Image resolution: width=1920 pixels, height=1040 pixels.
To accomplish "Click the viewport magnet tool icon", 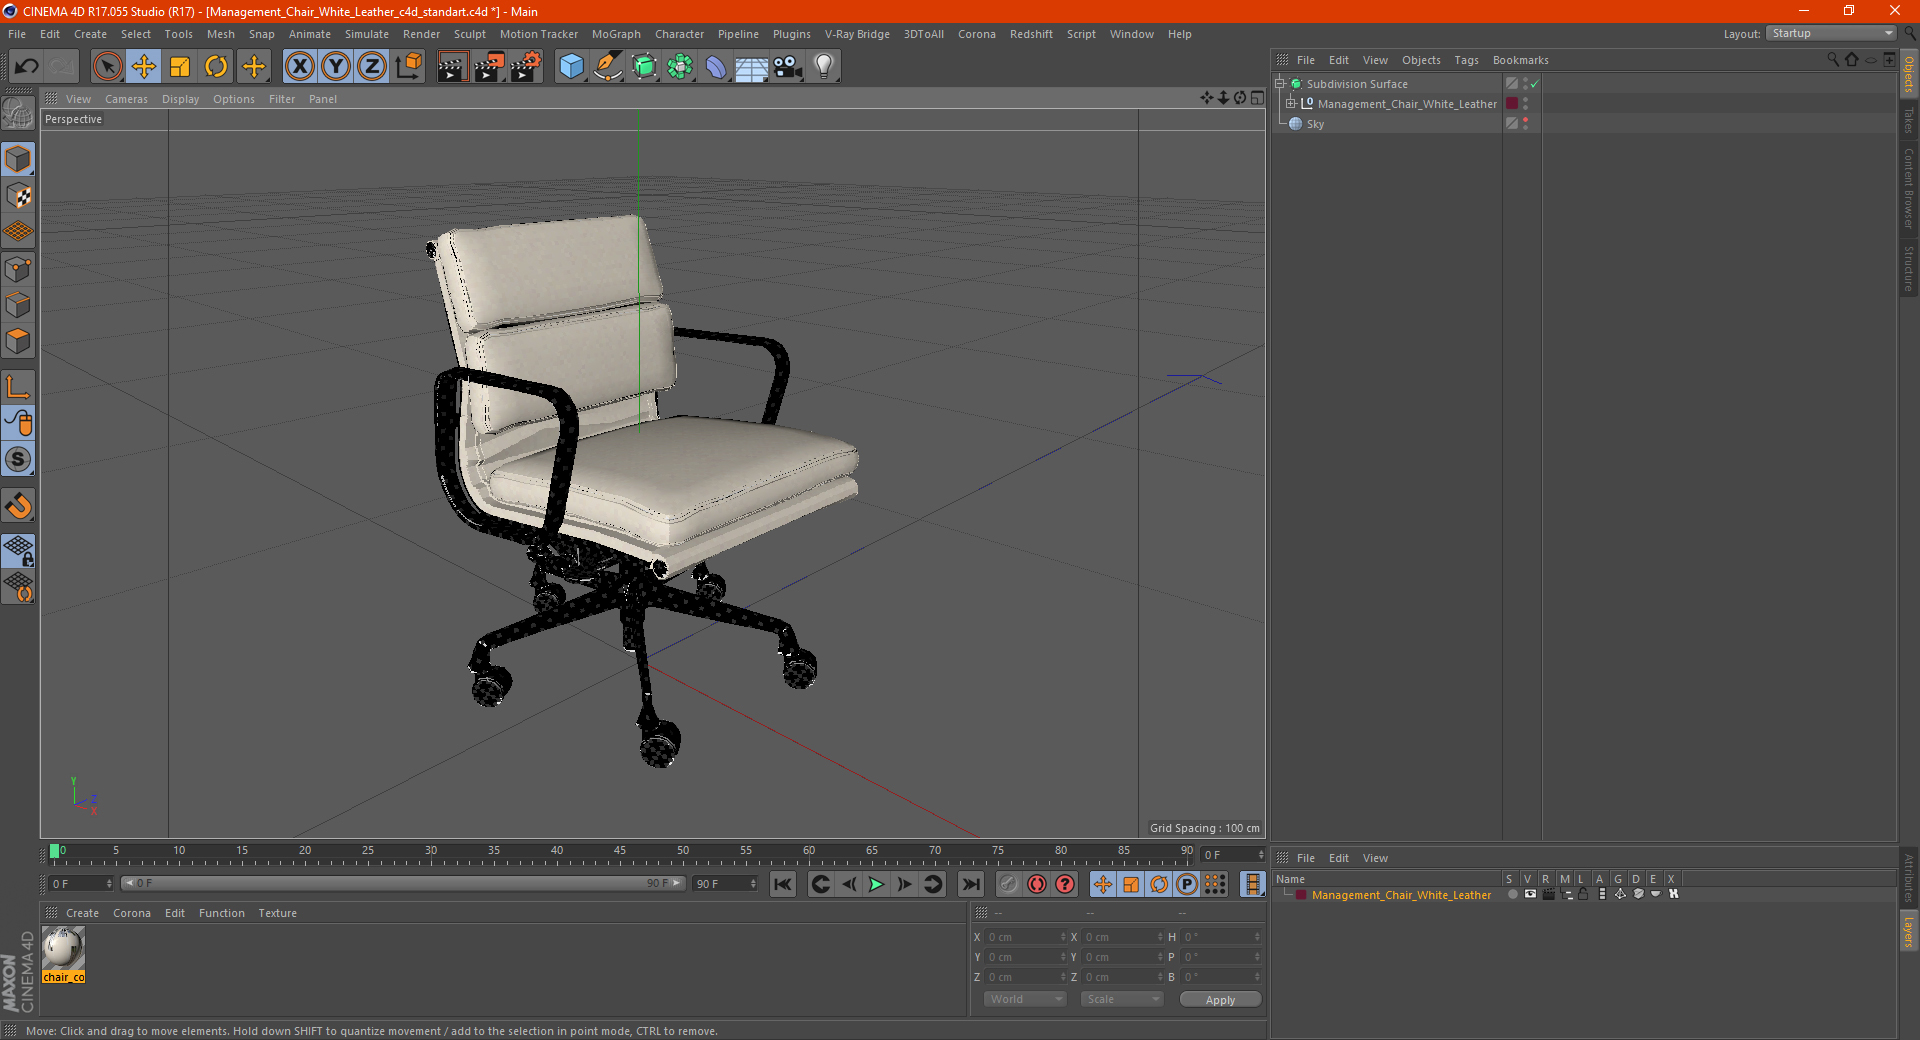I will 18,506.
